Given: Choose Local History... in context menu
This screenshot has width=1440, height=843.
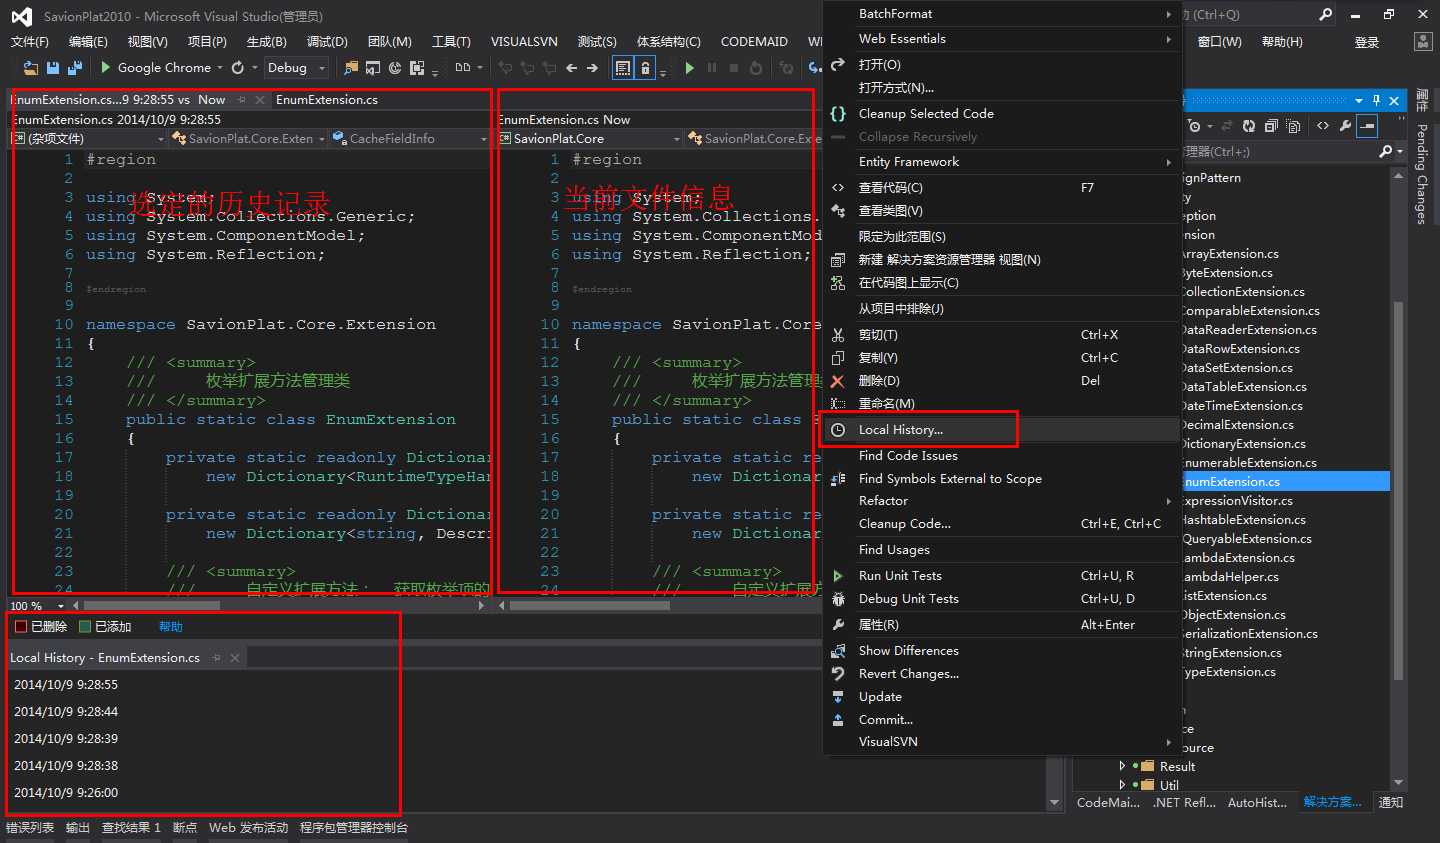Looking at the screenshot, I should pos(1000,430).
